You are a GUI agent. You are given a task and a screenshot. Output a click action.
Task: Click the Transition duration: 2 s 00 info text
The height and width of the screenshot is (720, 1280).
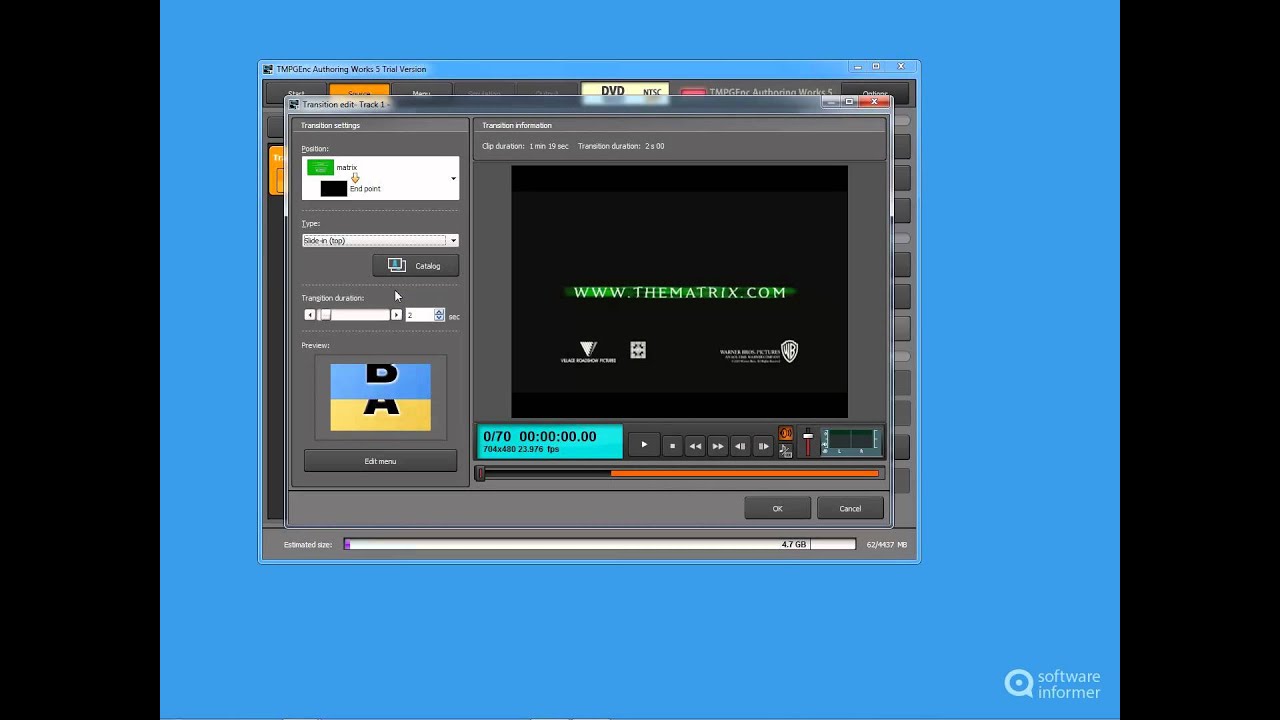tap(621, 146)
